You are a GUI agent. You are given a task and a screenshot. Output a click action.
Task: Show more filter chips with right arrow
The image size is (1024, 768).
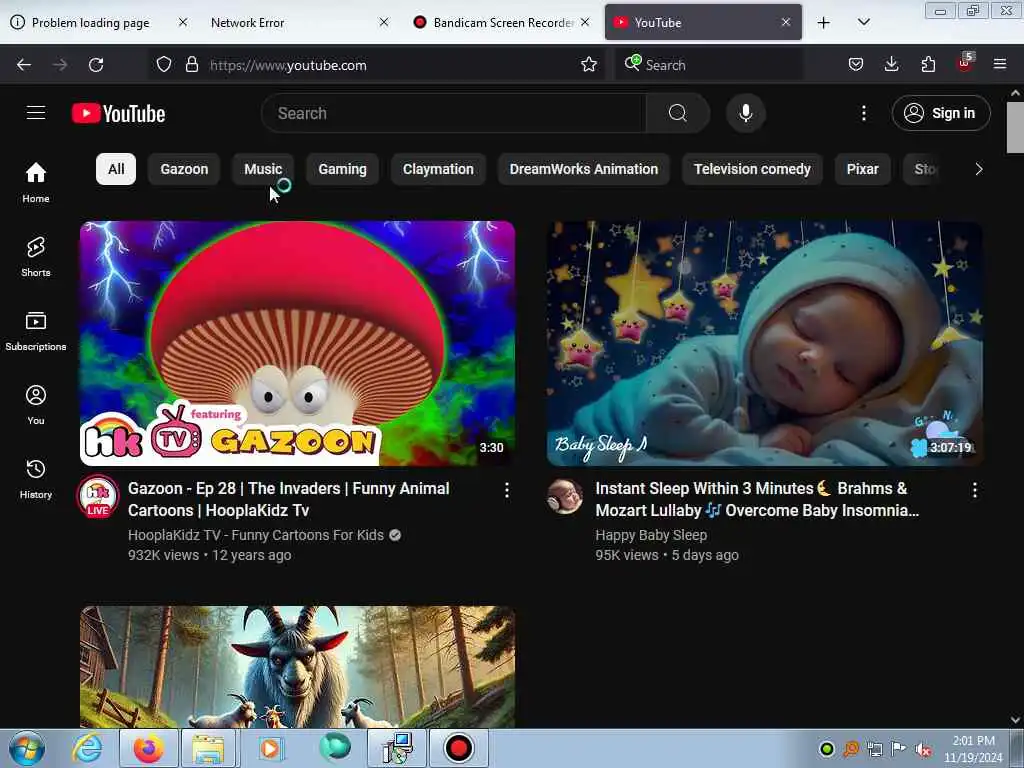pos(978,169)
